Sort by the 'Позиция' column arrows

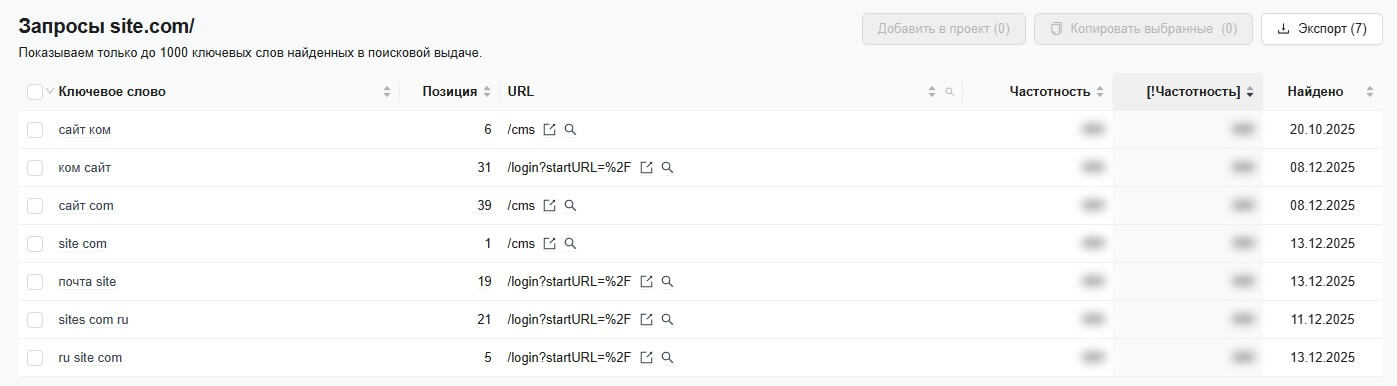[x=487, y=92]
